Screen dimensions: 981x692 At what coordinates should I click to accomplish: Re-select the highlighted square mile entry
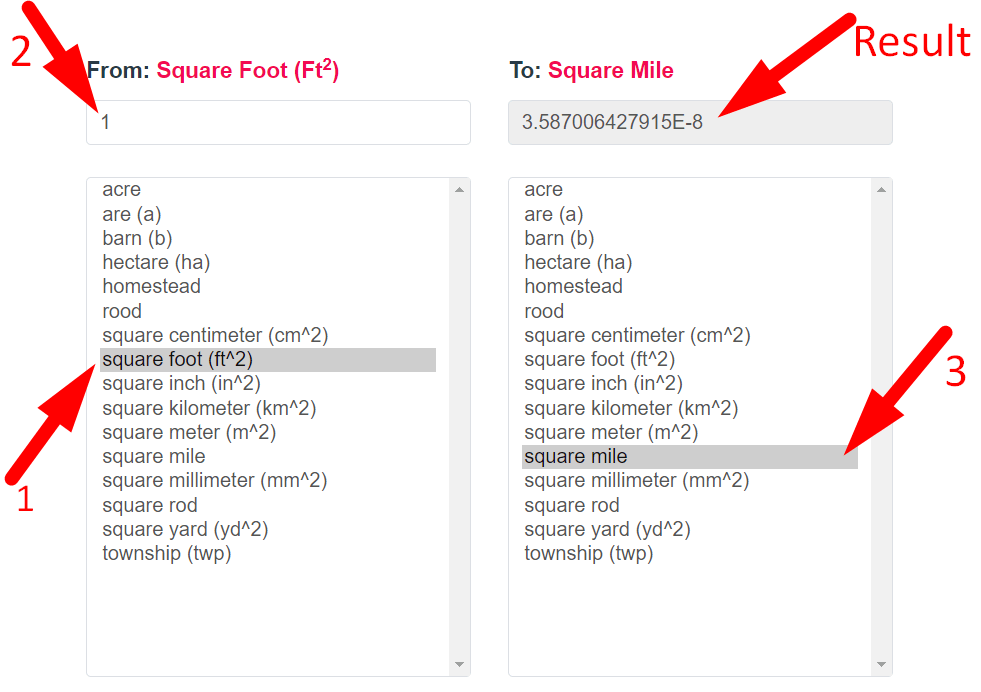pos(575,456)
